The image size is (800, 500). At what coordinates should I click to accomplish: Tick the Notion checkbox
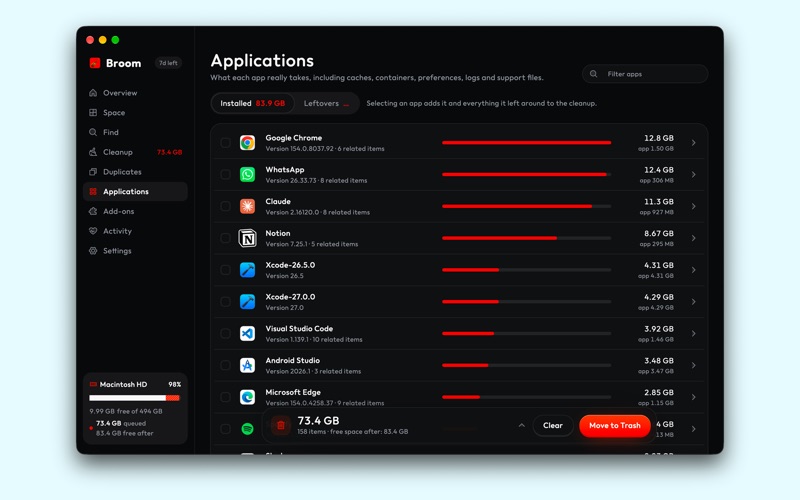click(x=225, y=238)
